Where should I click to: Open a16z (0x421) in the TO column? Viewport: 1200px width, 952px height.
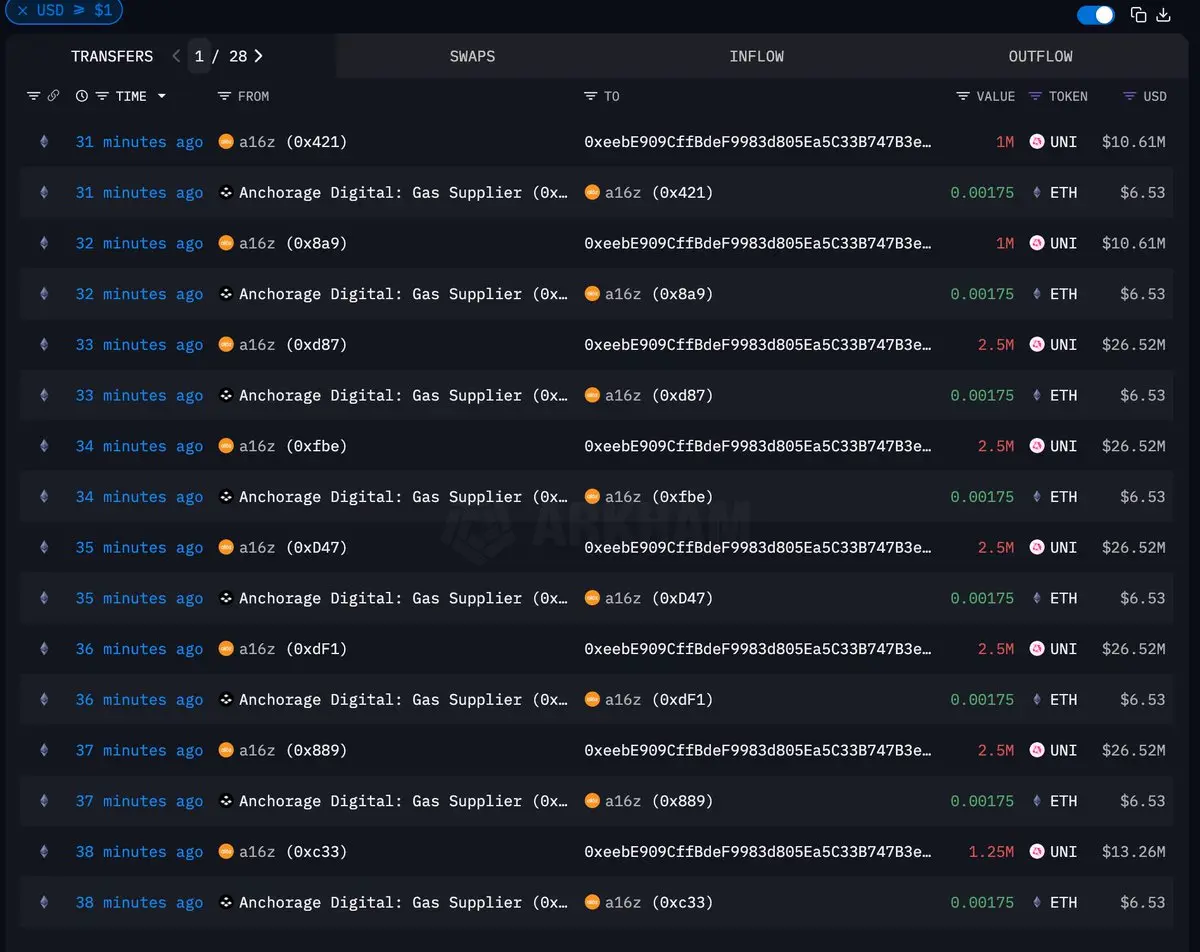coord(659,192)
